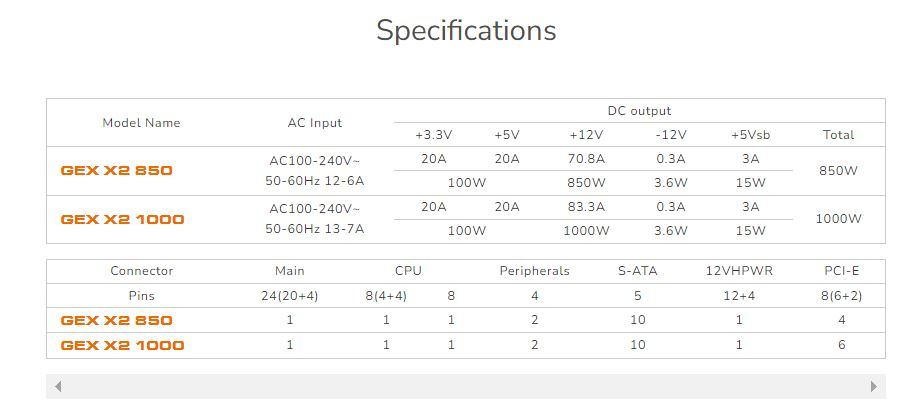Select GEX X2 1000 in the DC output table
Viewport: 920px width, 418px height.
(x=123, y=219)
